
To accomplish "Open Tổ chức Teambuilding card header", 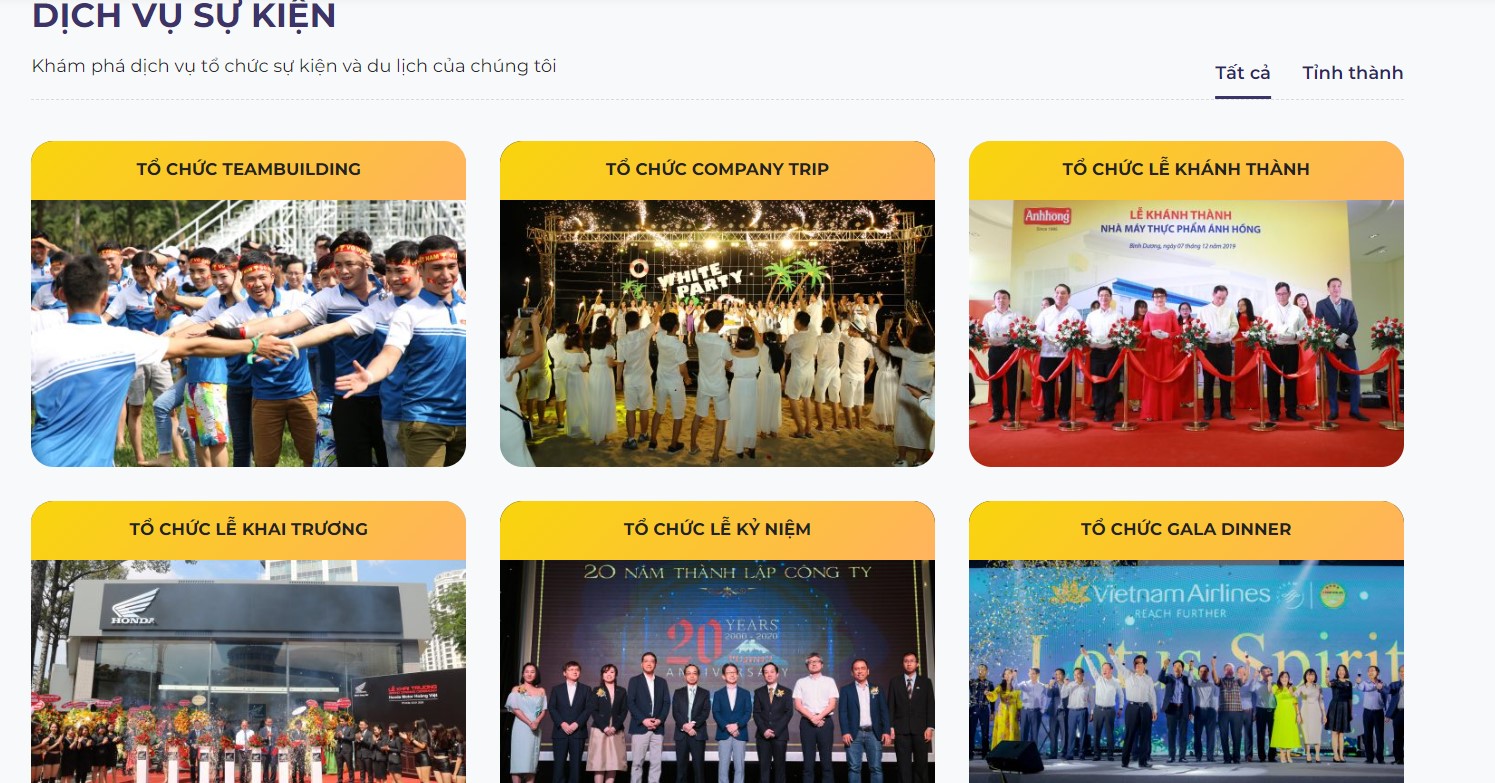I will [248, 170].
